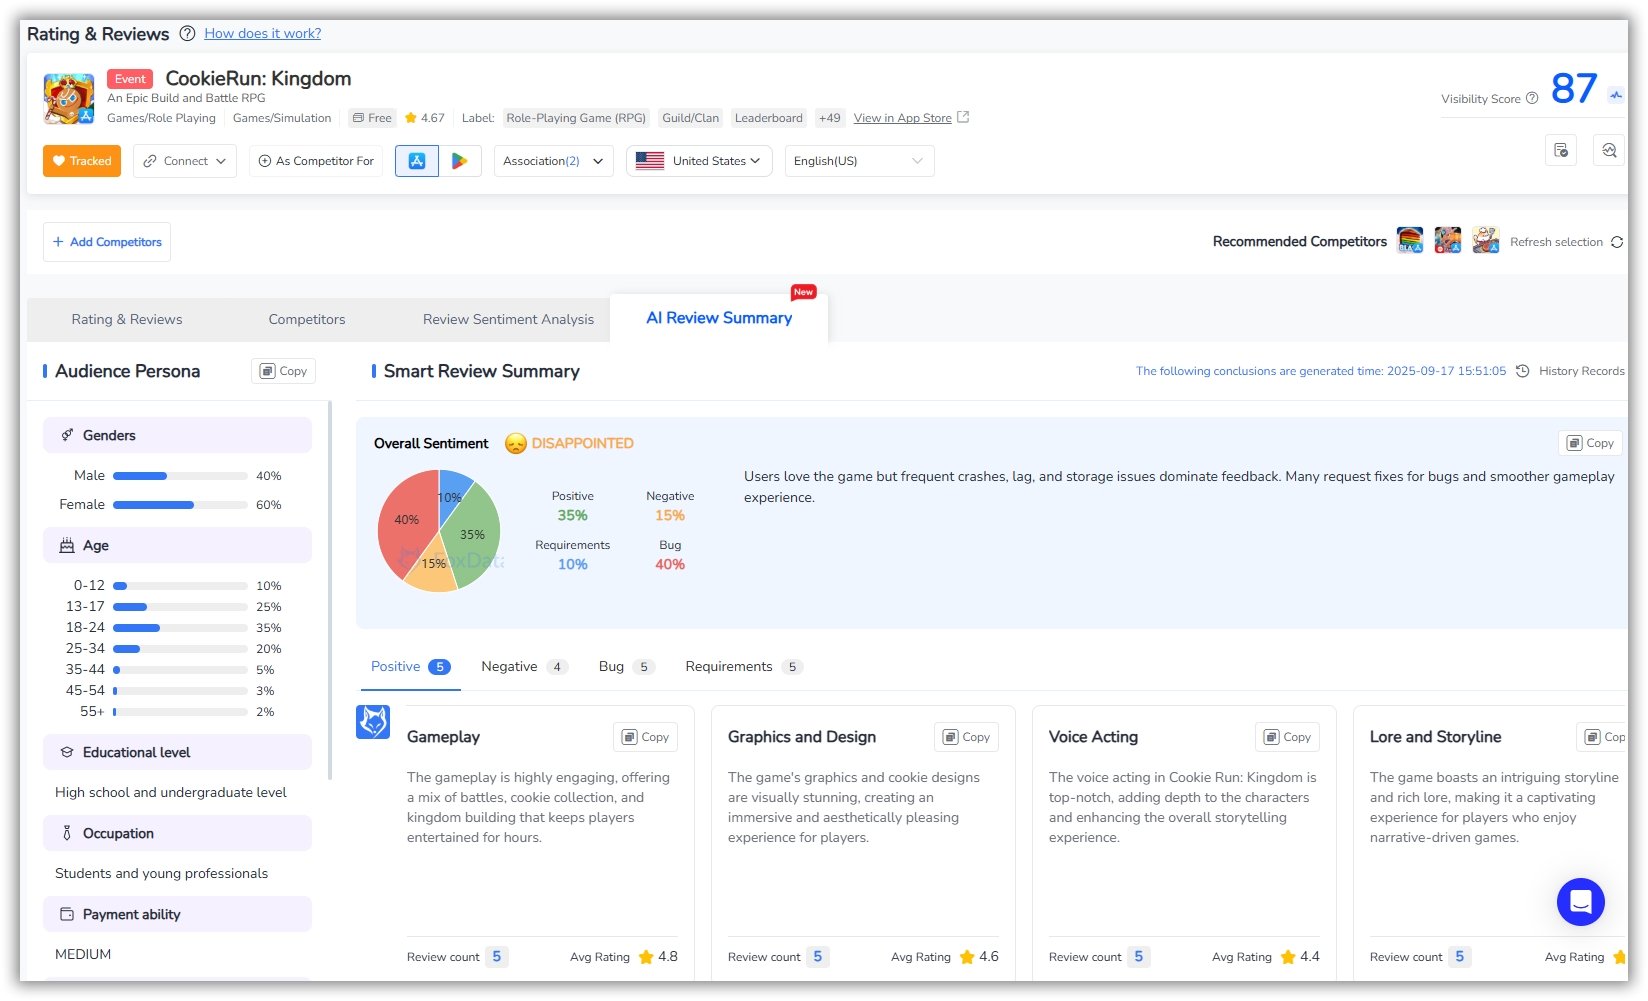
Task: Click the Event badge
Action: click(130, 79)
